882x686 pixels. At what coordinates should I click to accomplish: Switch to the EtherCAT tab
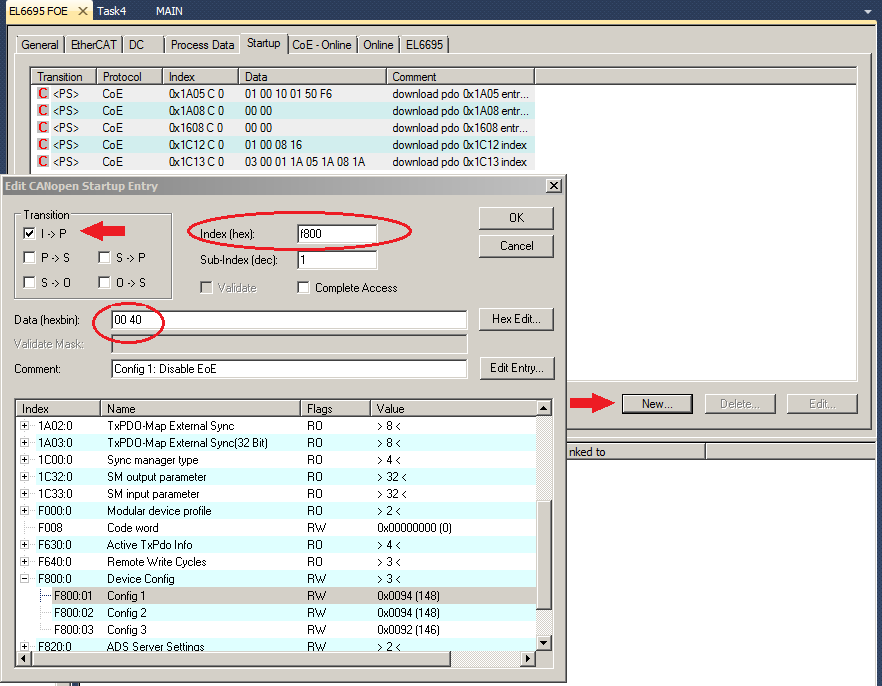pos(93,45)
